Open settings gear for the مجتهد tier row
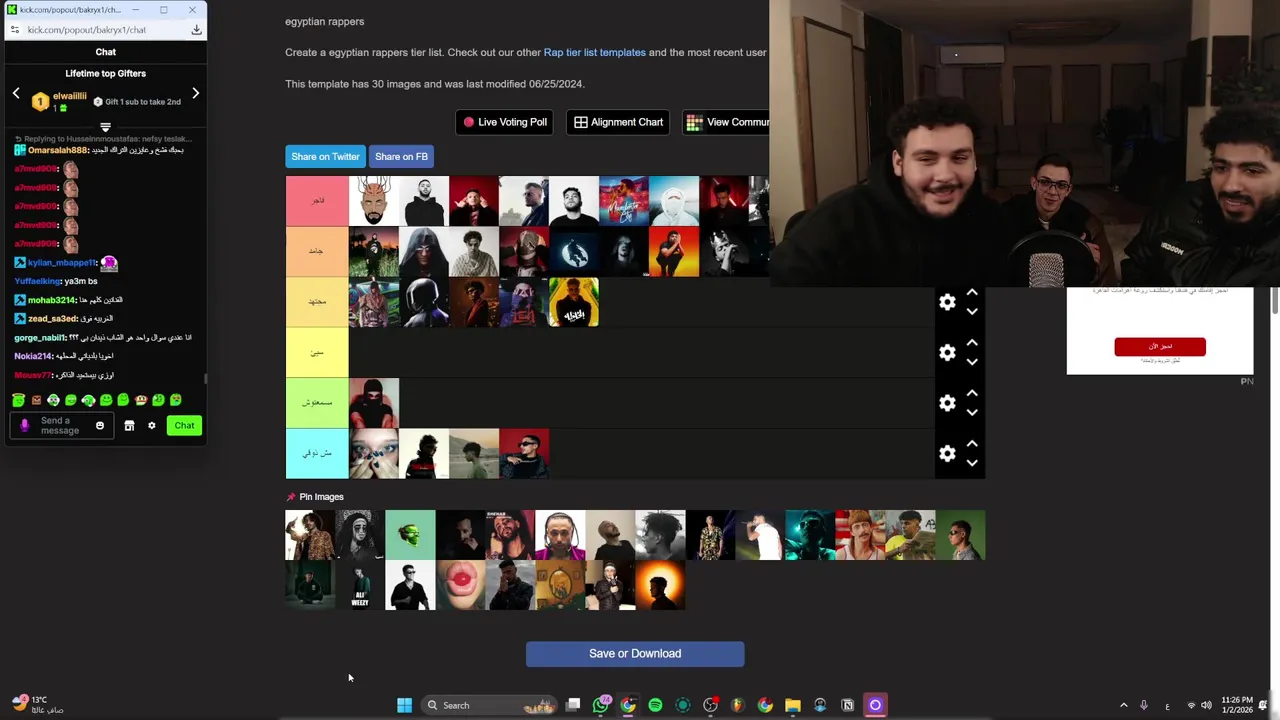 [x=947, y=302]
